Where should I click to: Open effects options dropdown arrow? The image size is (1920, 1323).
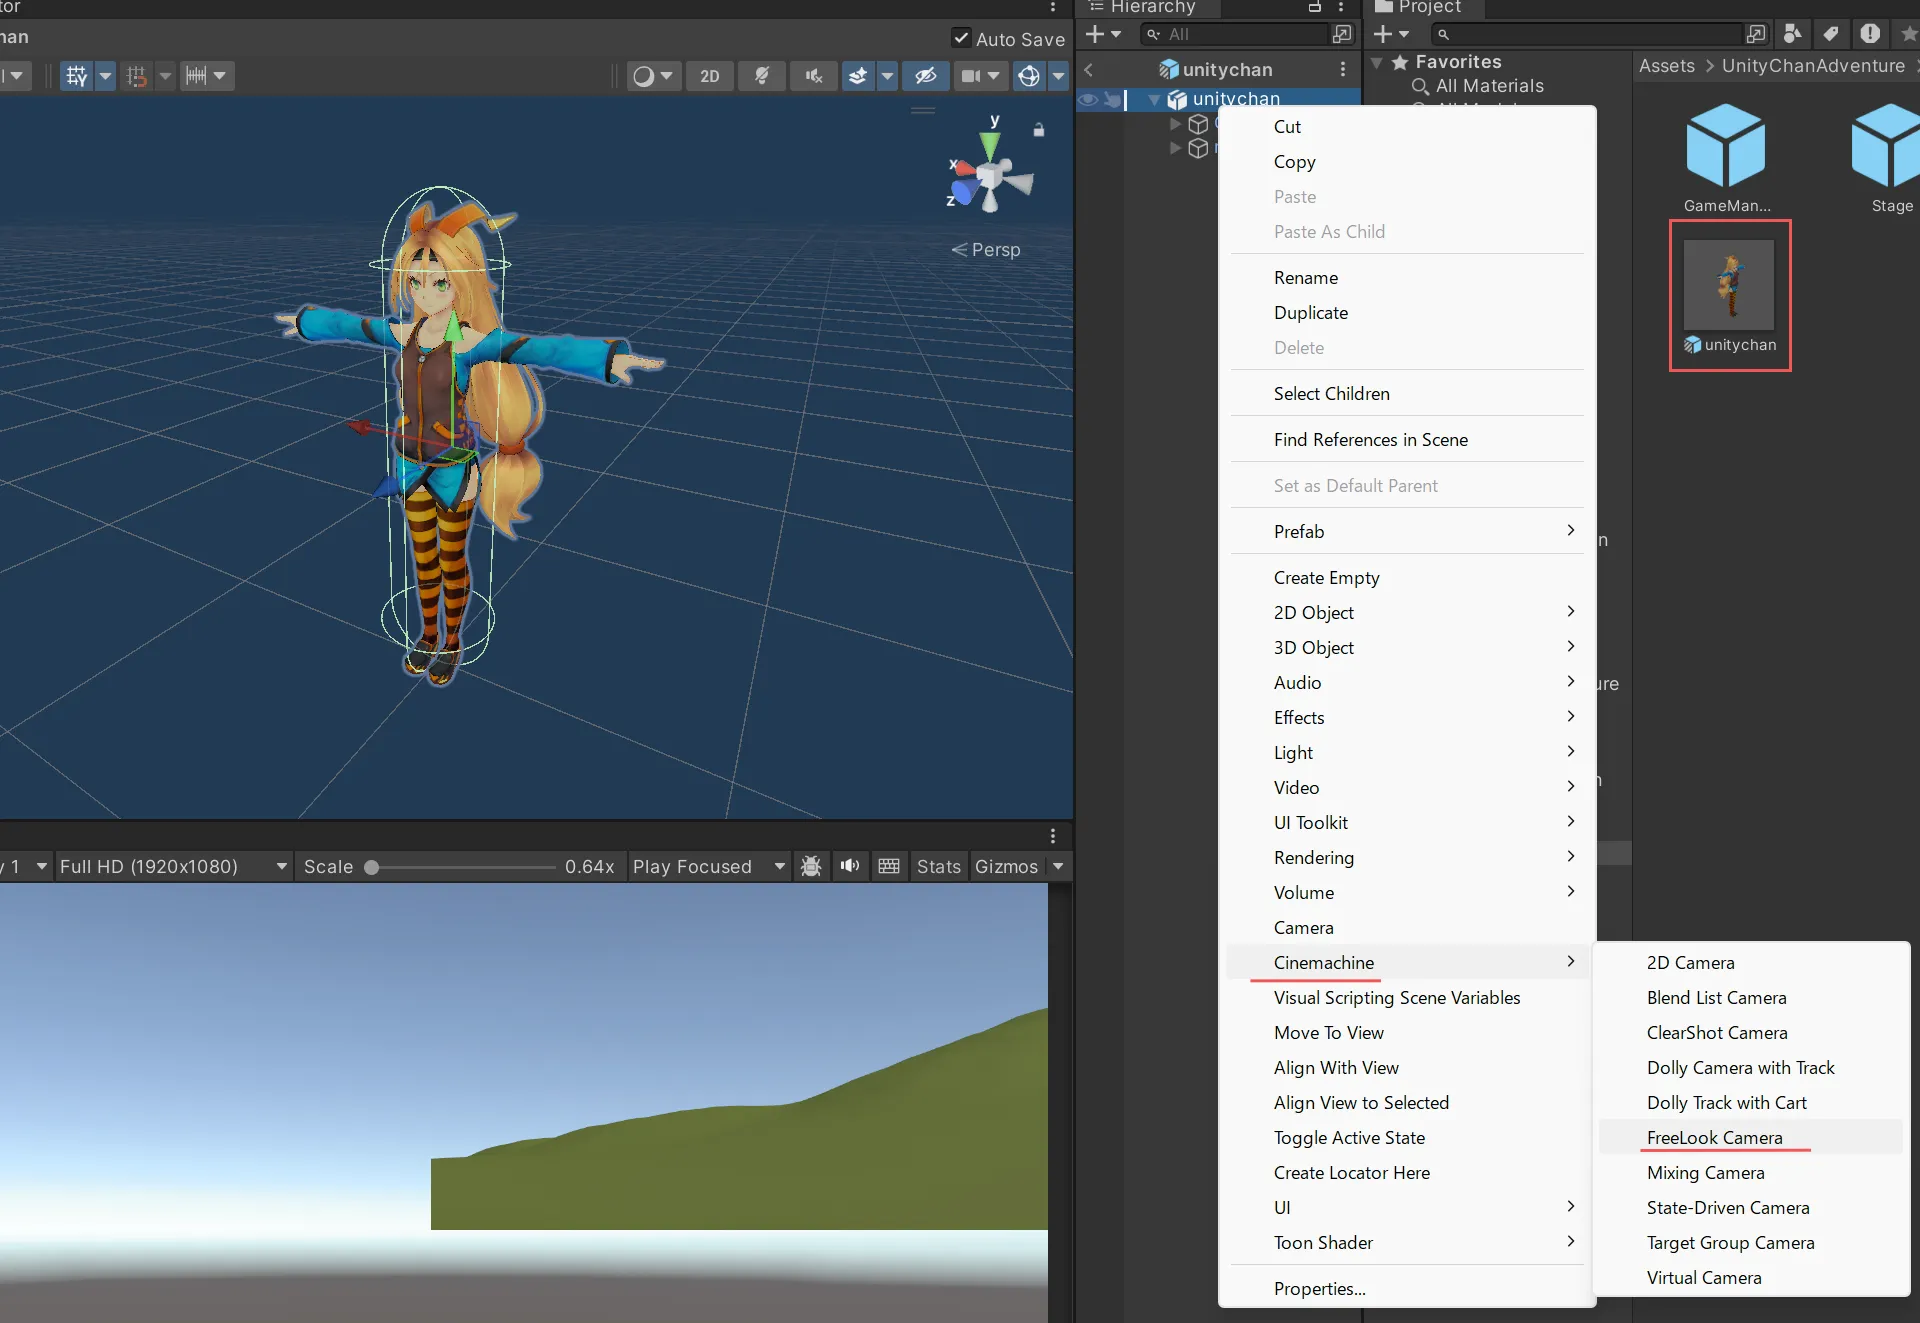(887, 76)
